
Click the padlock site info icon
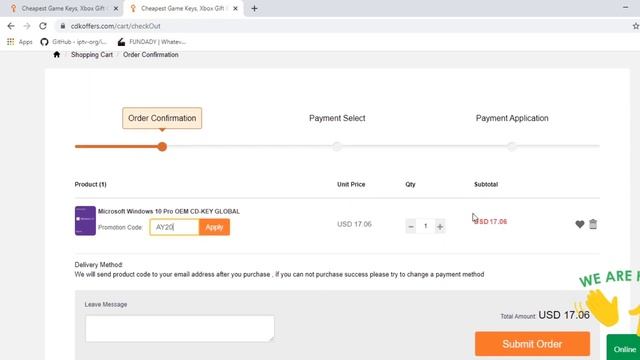(x=62, y=26)
